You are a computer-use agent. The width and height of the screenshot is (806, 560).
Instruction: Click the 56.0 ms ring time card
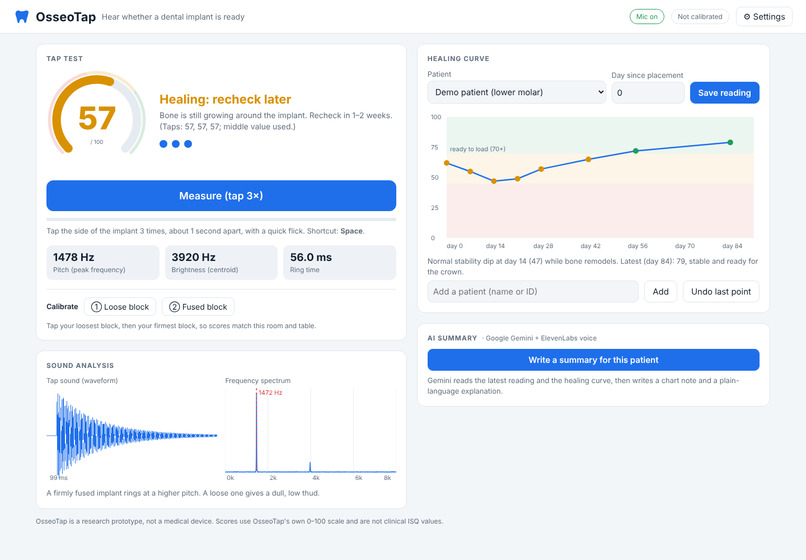339,262
